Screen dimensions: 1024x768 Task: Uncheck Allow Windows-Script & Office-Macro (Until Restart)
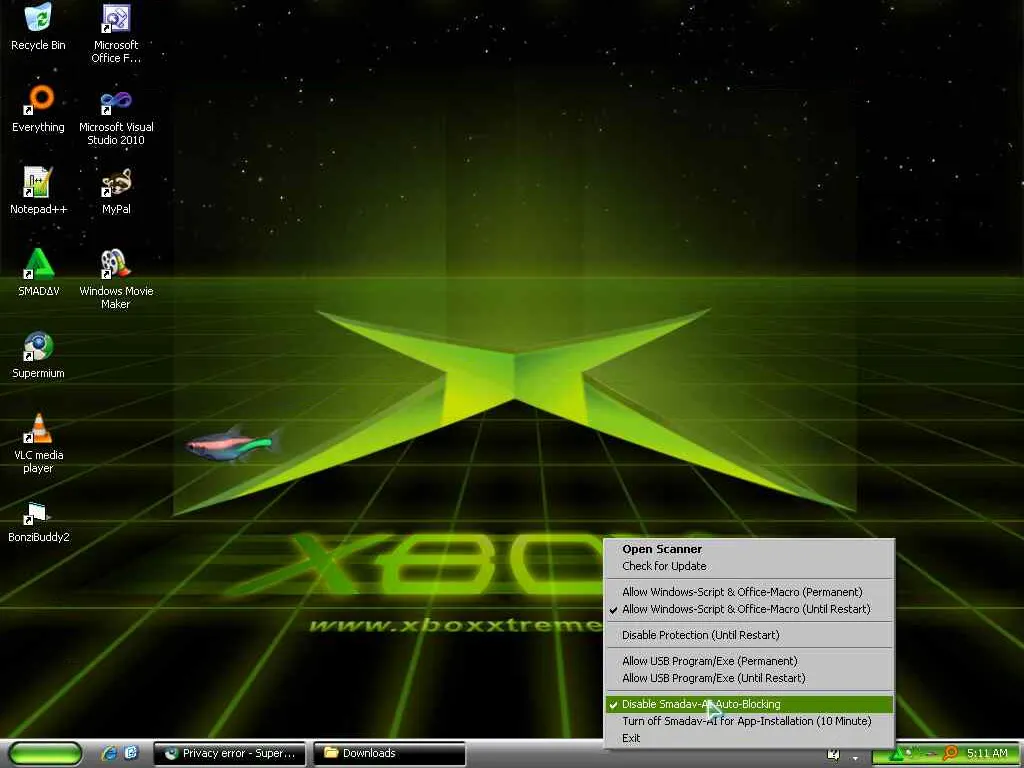tap(750, 609)
